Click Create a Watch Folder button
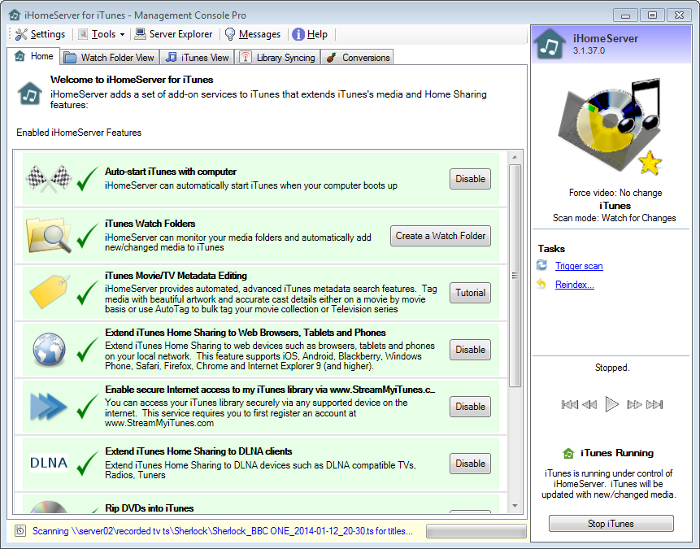This screenshot has width=700, height=549. 440,236
